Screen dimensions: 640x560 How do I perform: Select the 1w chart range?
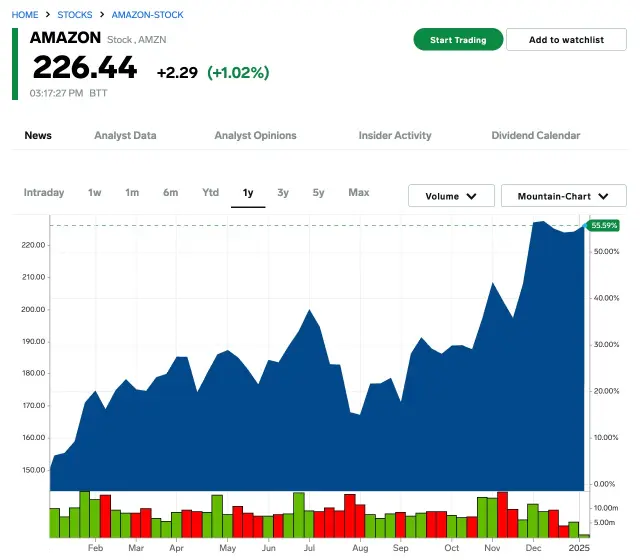[x=95, y=192]
